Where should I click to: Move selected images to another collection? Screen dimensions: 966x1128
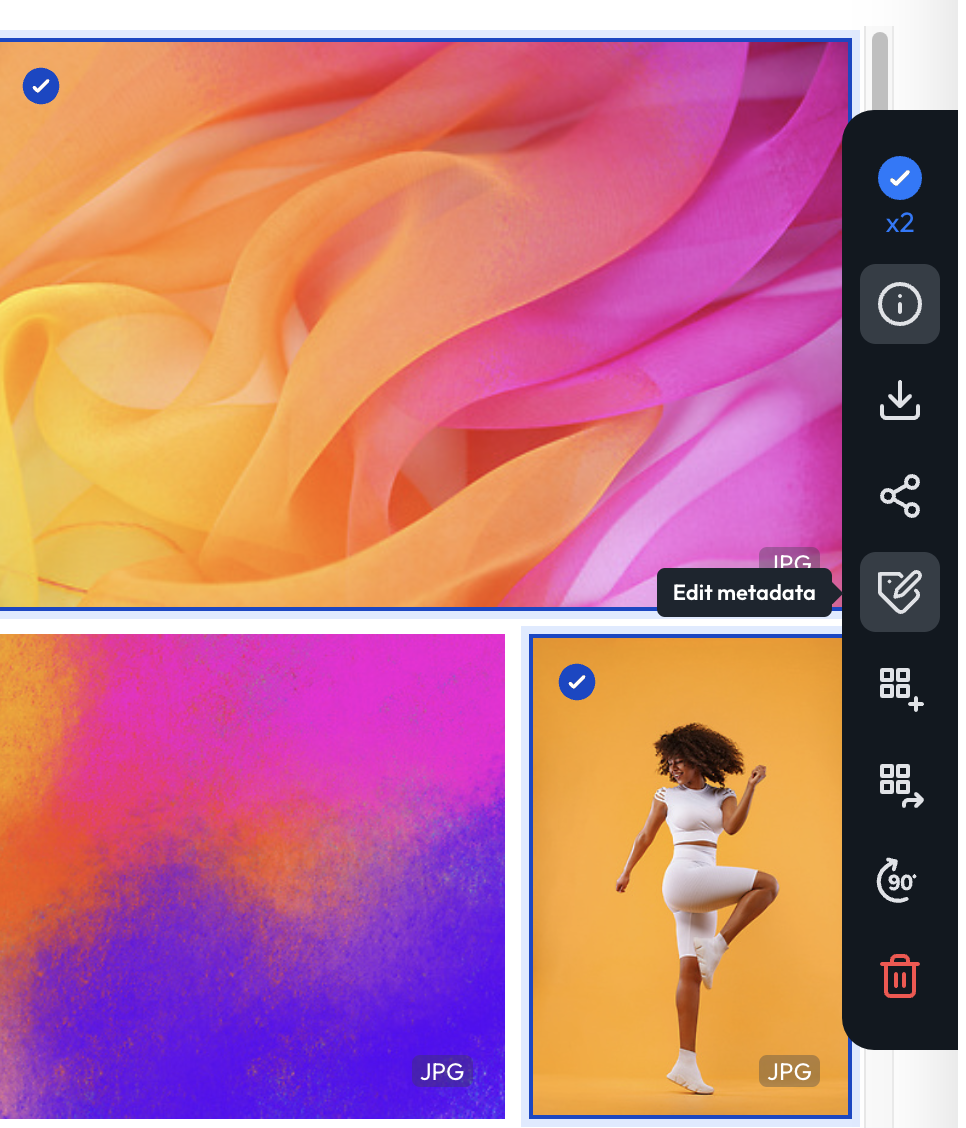[x=899, y=784]
